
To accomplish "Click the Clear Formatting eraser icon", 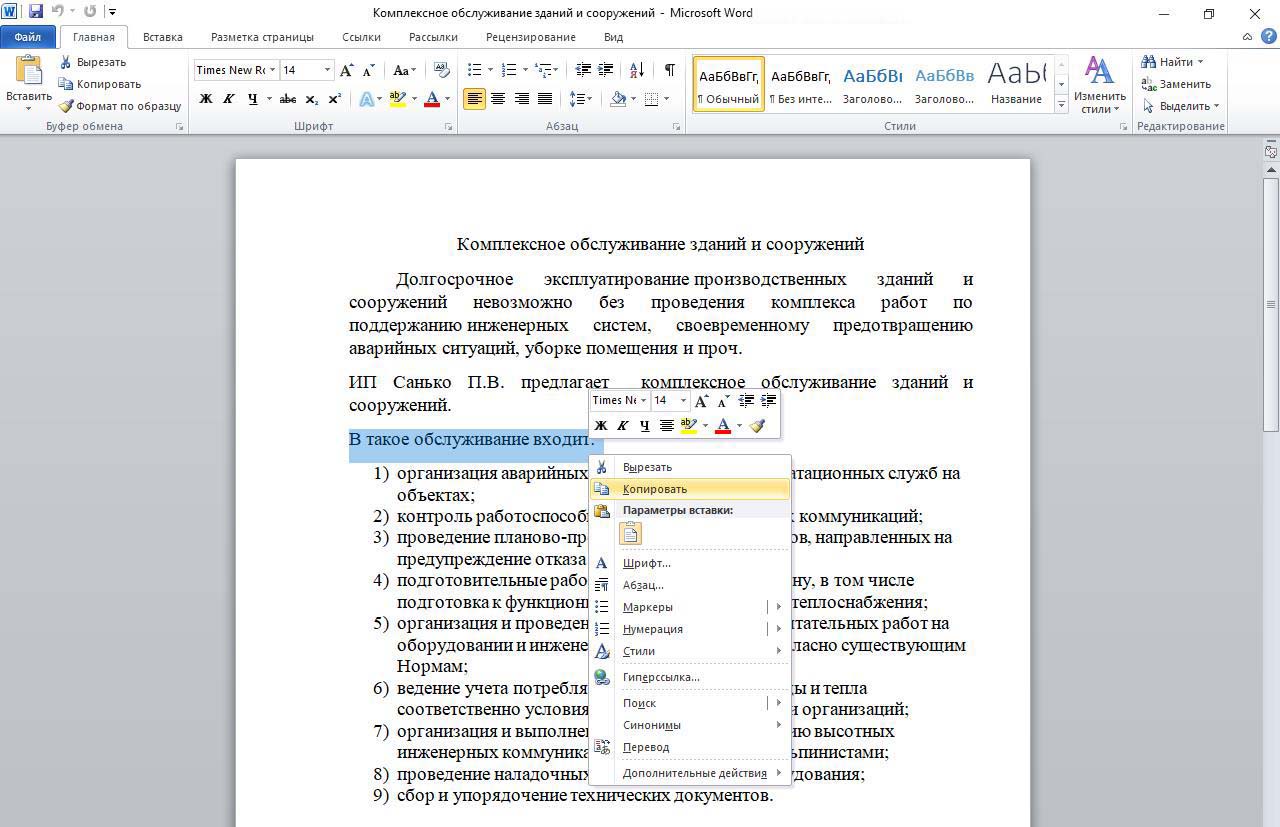I will pyautogui.click(x=440, y=70).
